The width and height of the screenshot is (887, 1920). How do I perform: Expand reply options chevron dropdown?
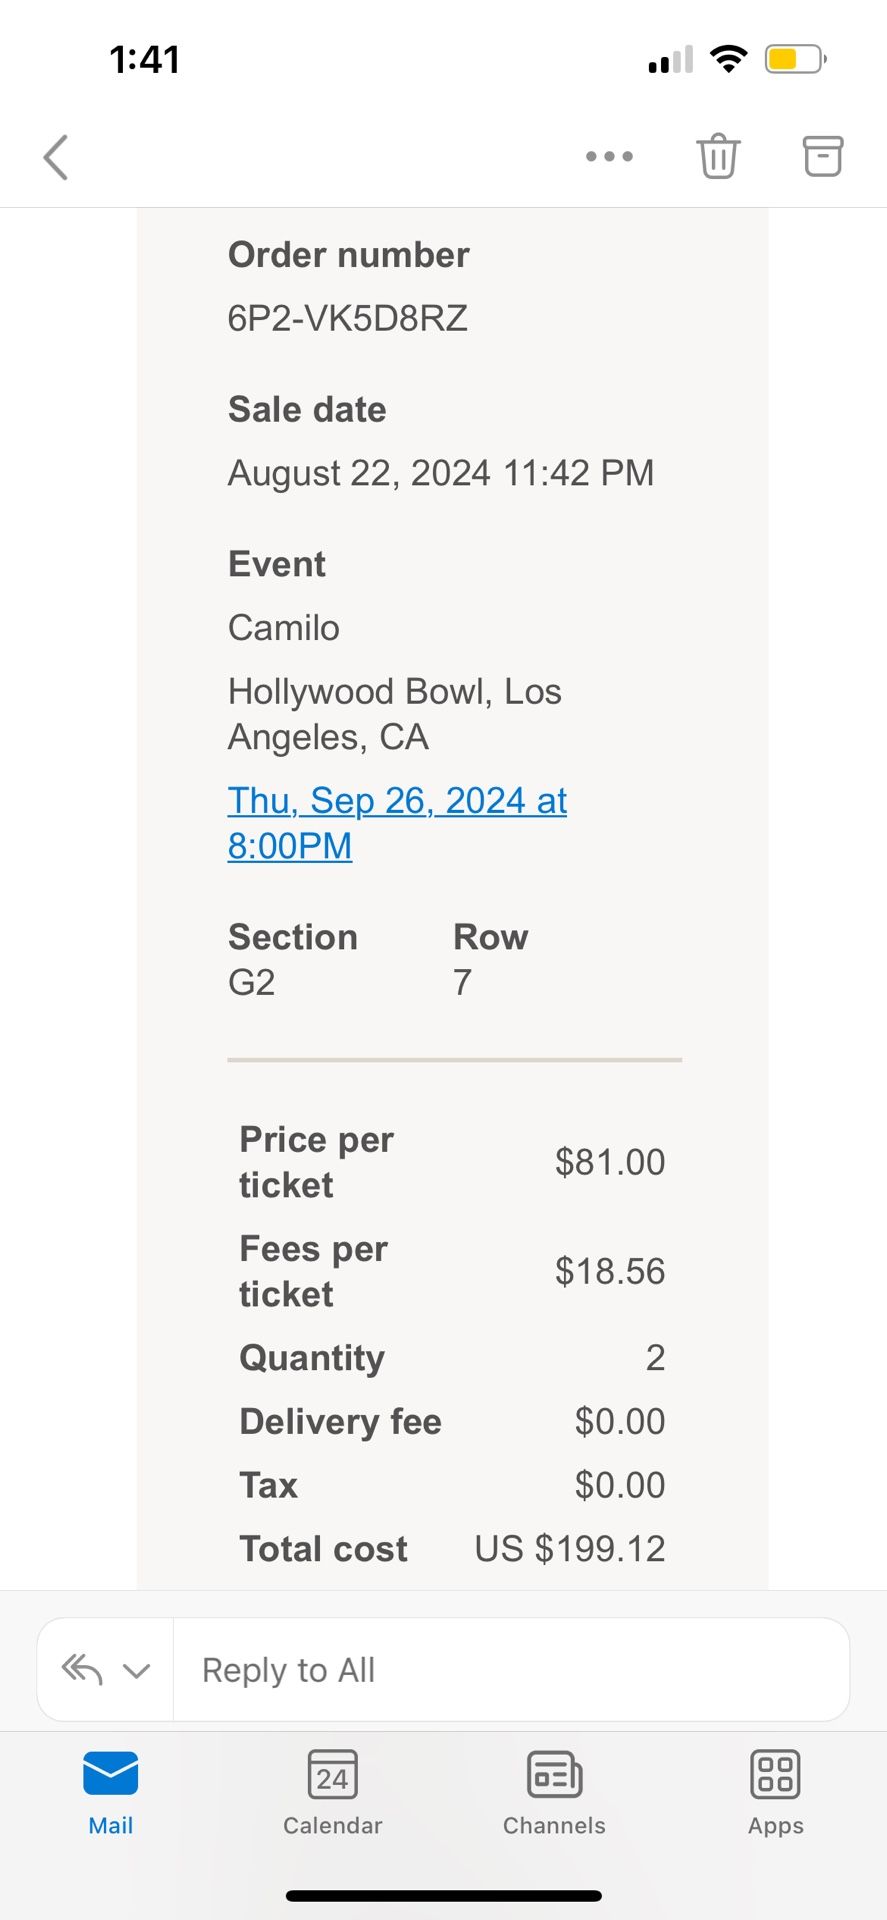[136, 1670]
